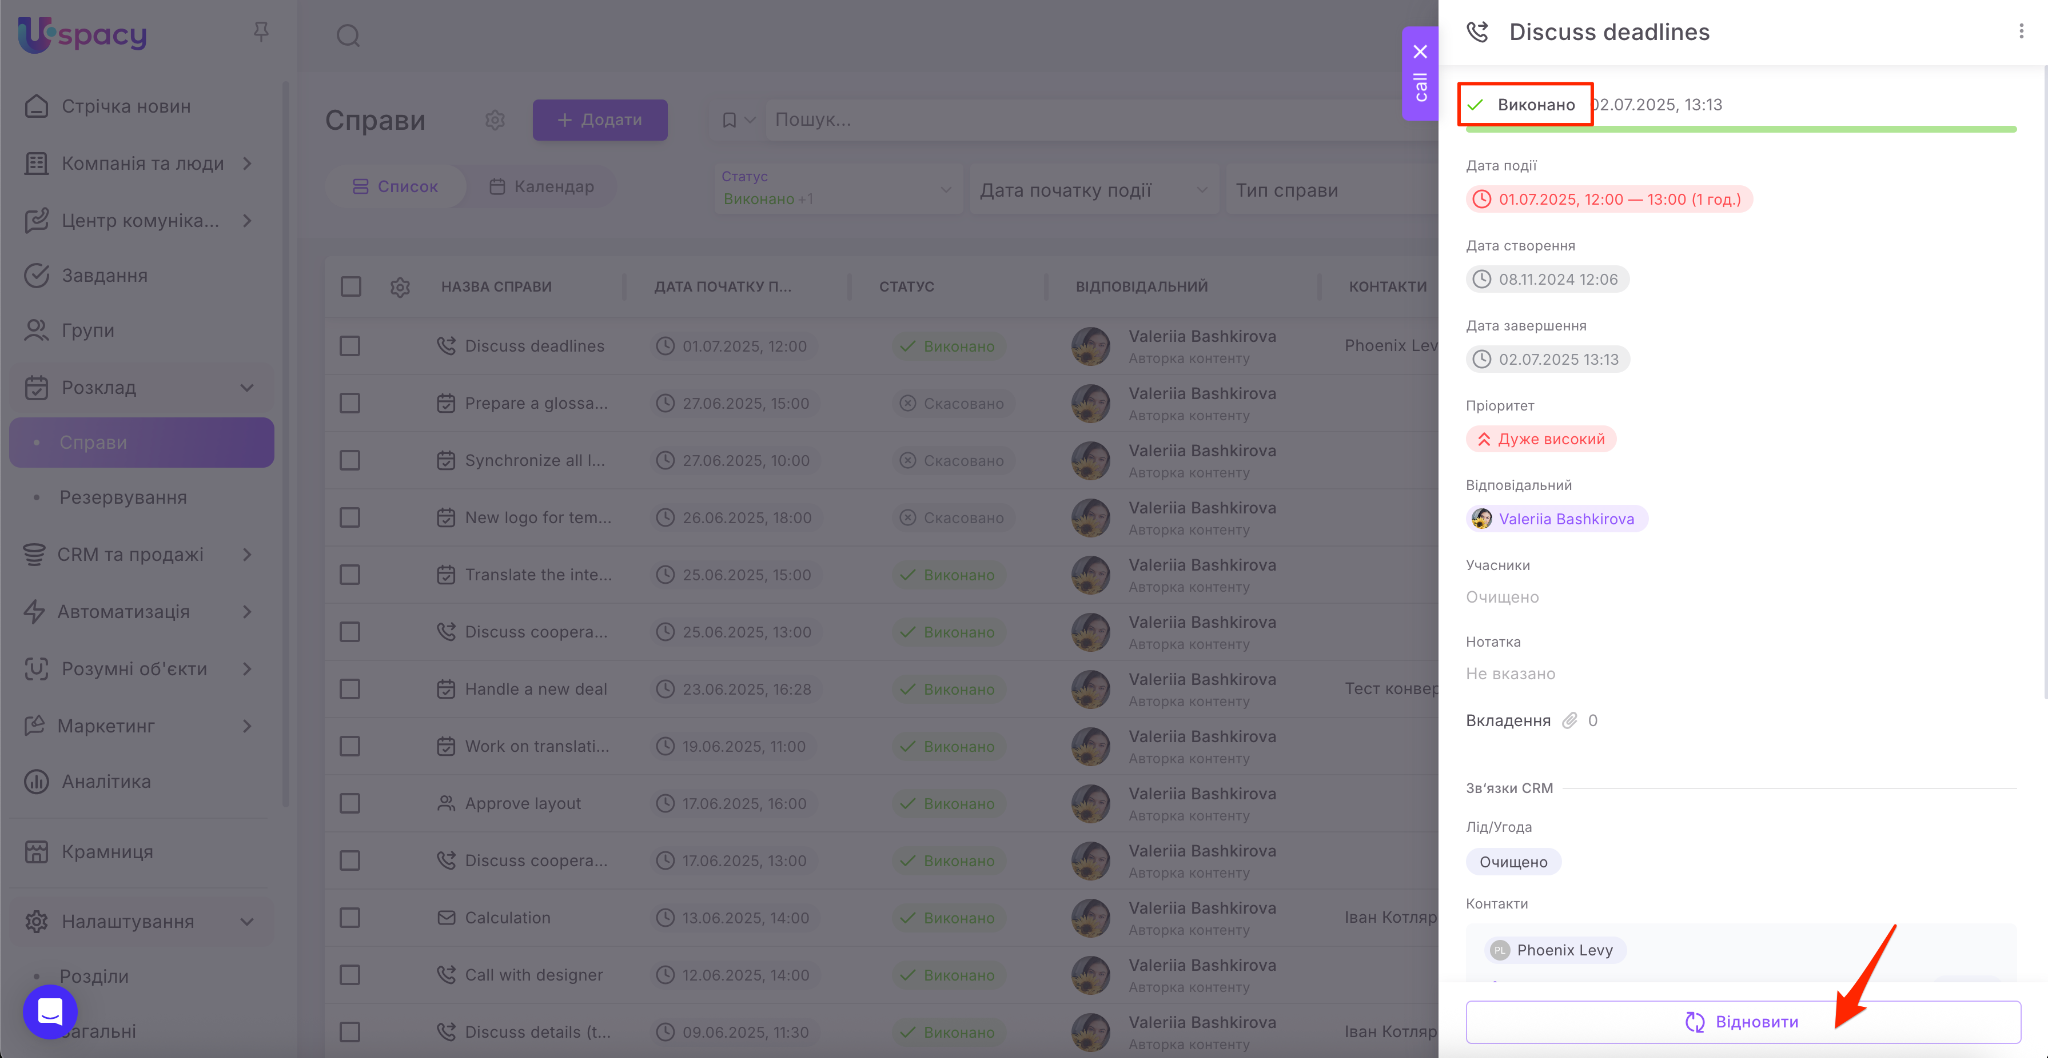Click the Відновити button
This screenshot has width=2048, height=1058.
[1742, 1022]
